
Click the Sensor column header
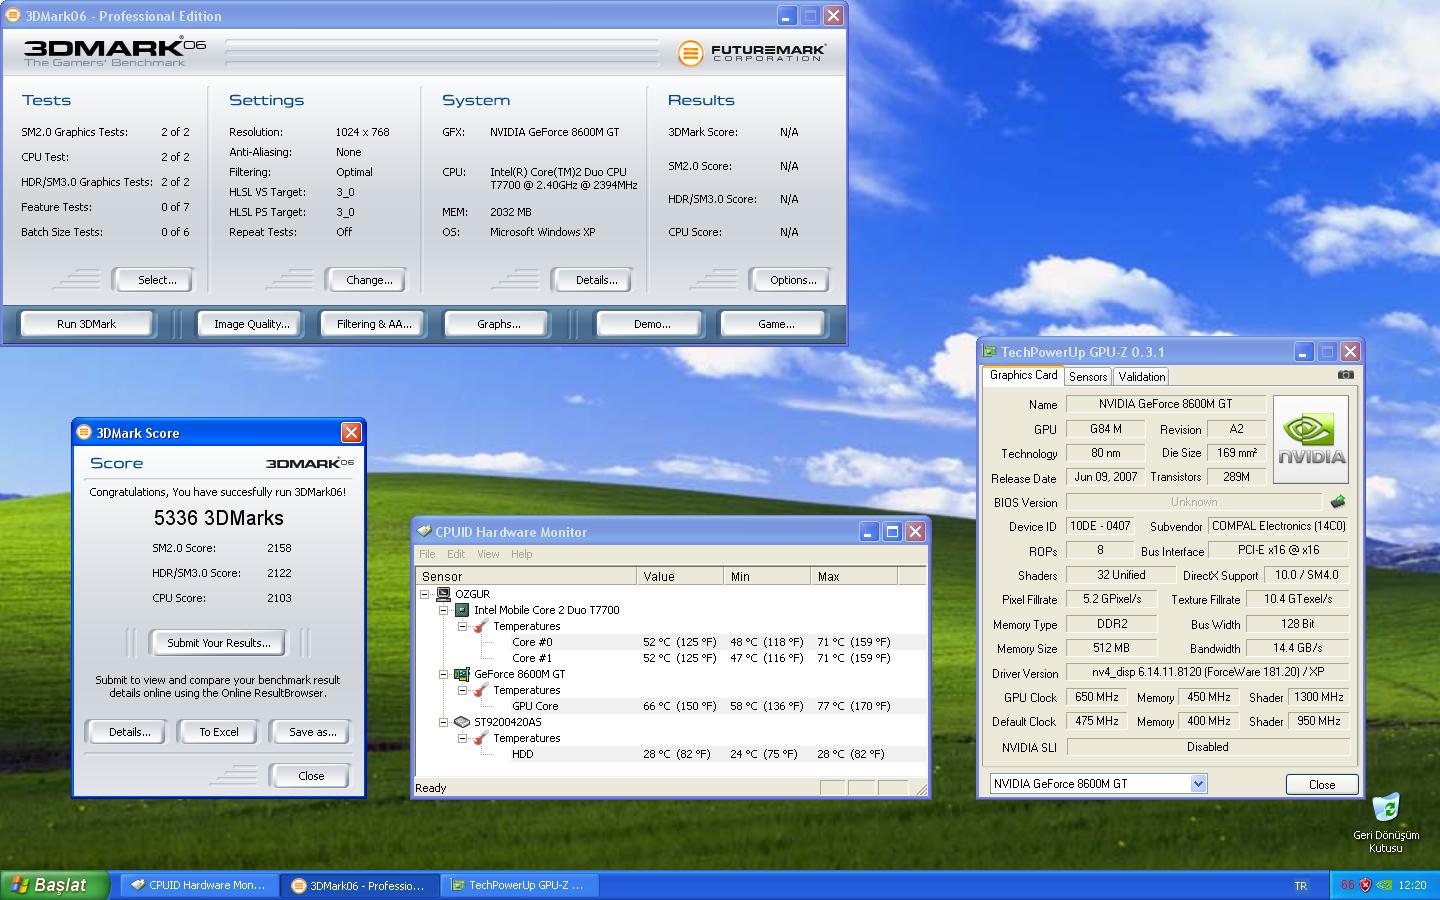tap(526, 576)
